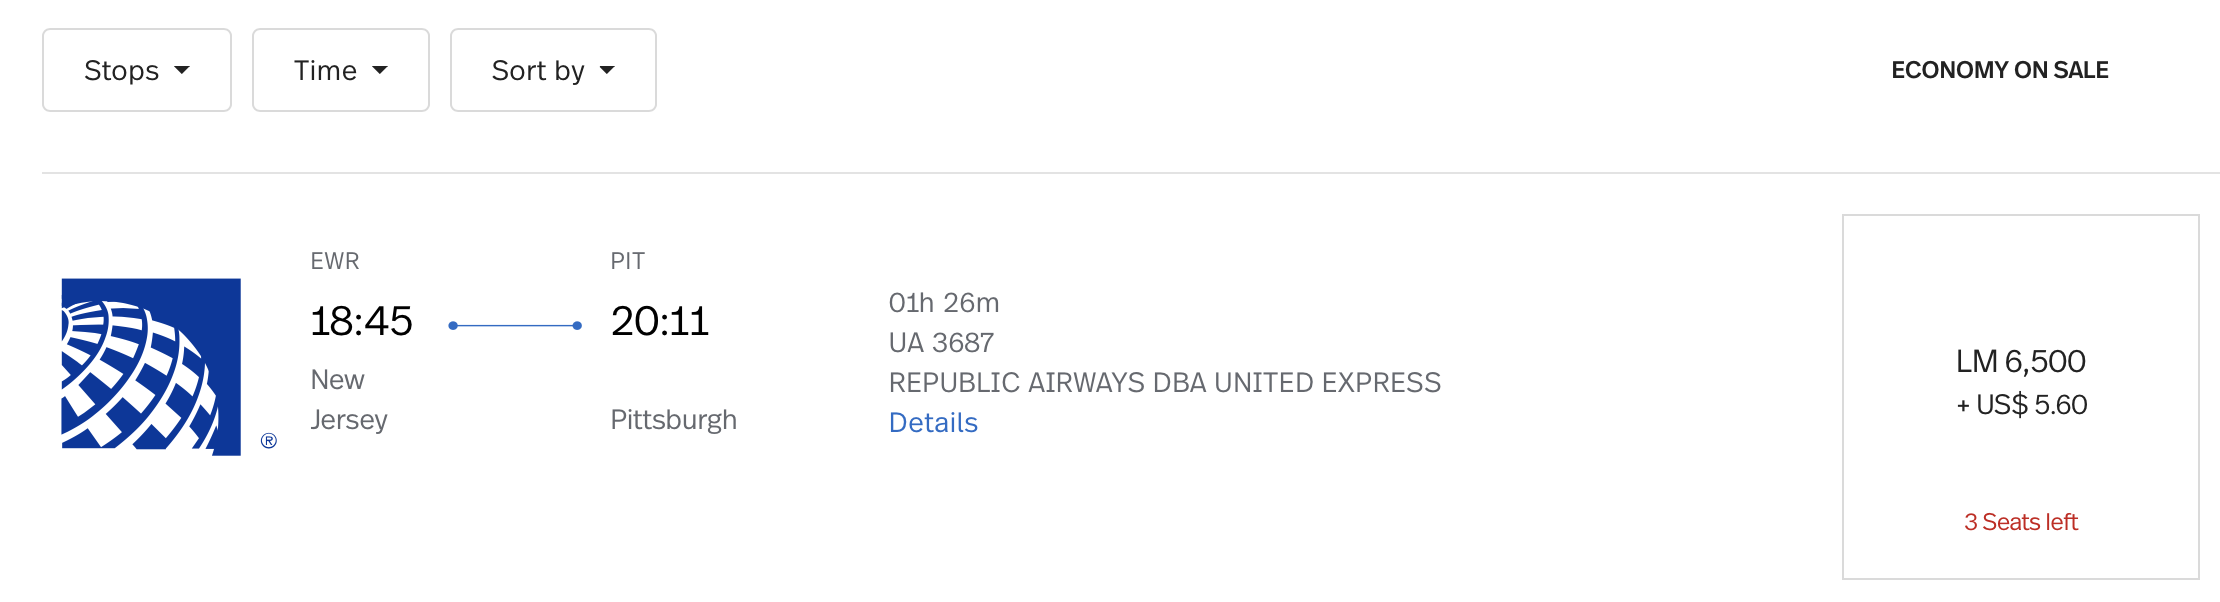Select departure time 18:45
2220x602 pixels.
pyautogui.click(x=363, y=321)
